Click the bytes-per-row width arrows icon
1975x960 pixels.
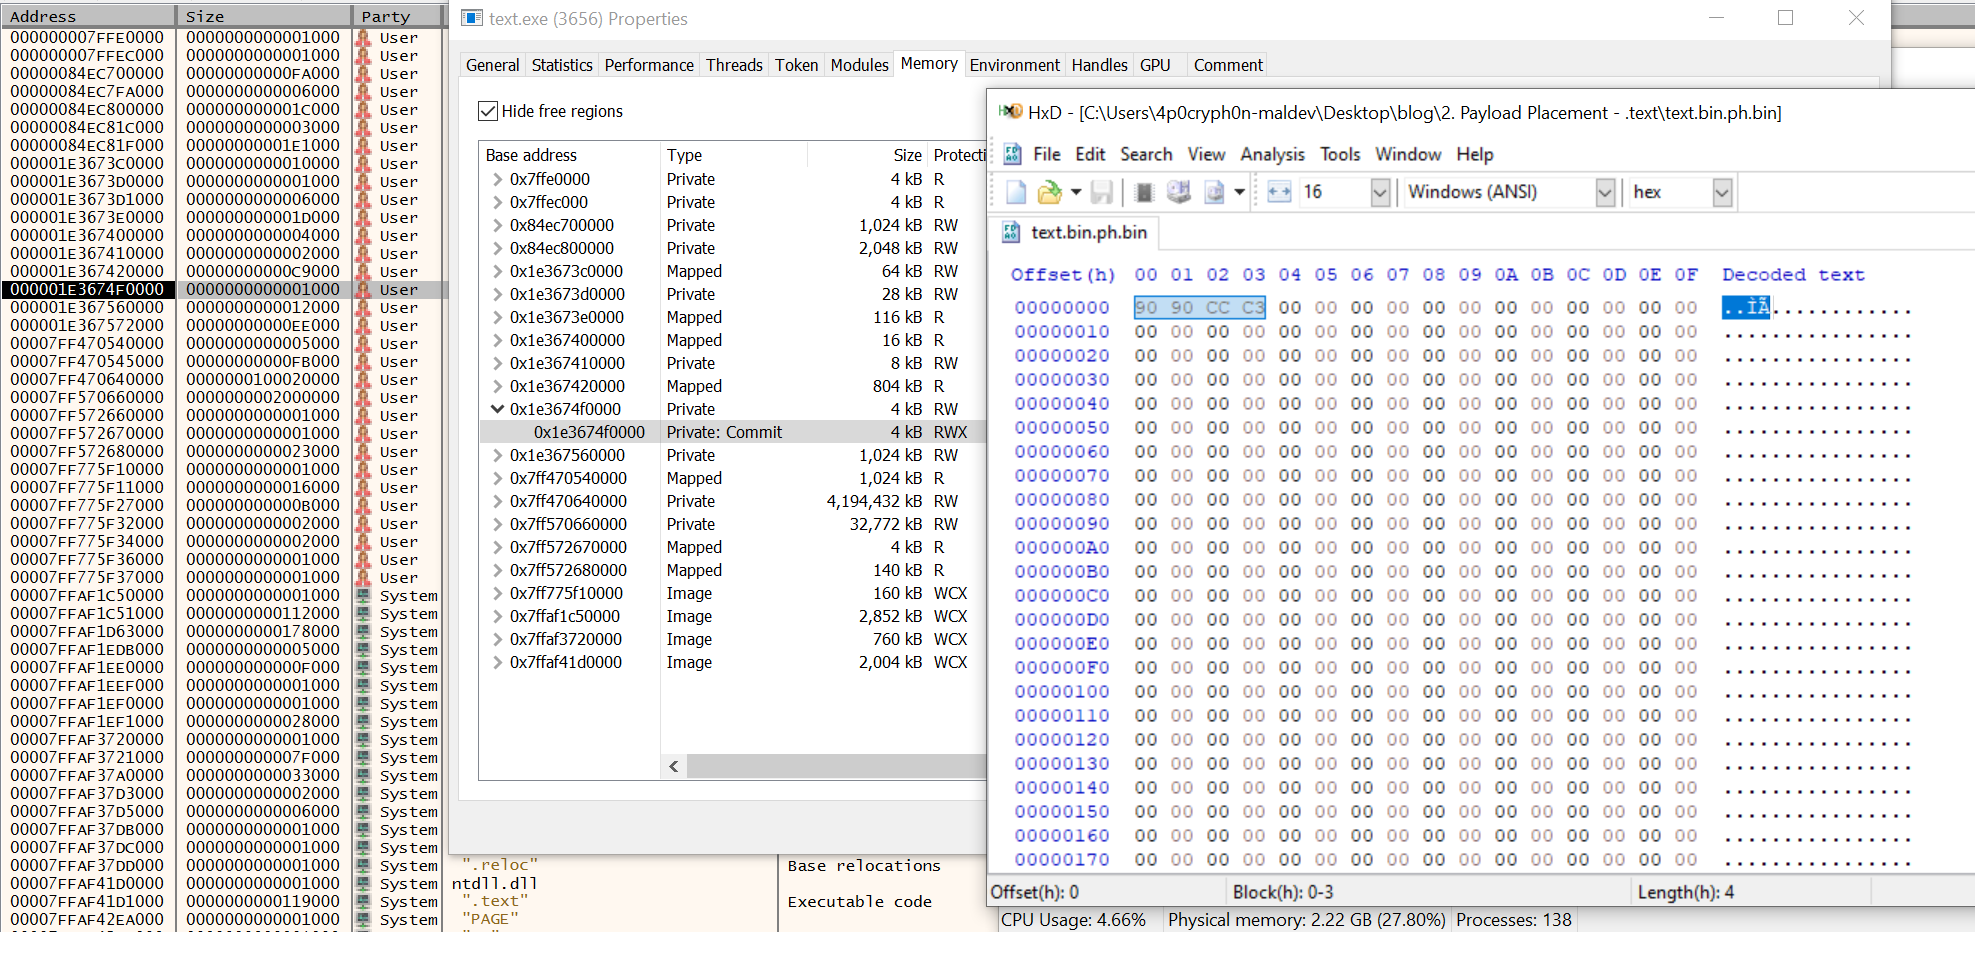point(1279,192)
